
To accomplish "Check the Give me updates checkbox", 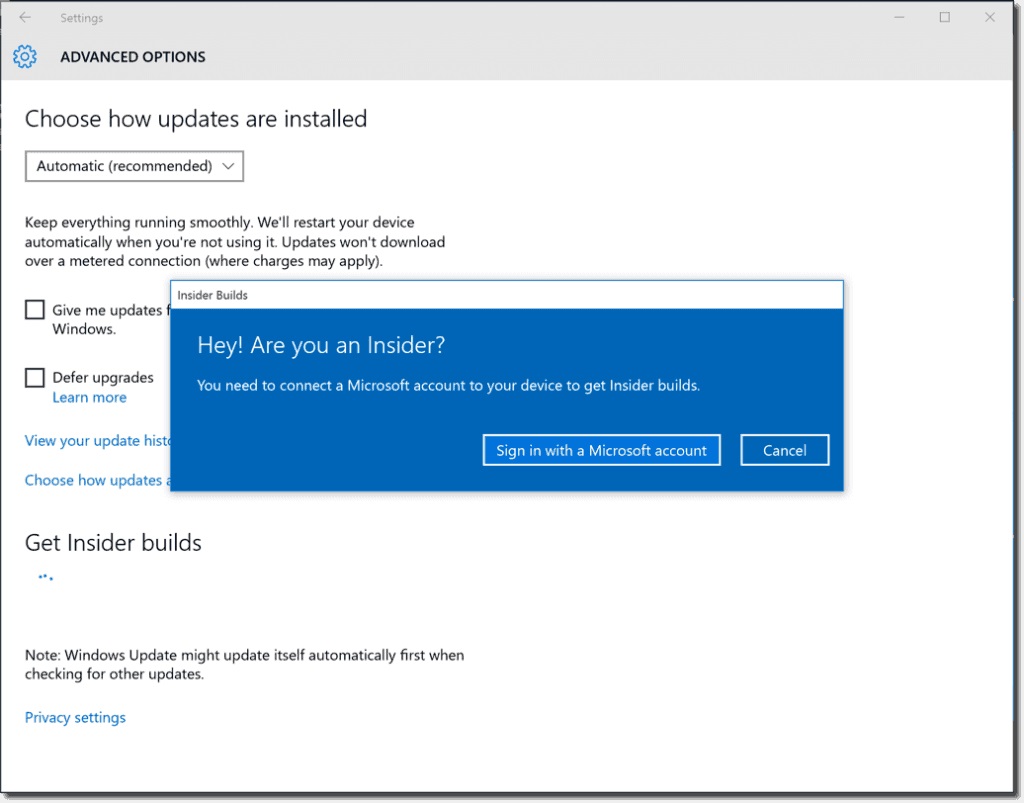I will pos(35,309).
